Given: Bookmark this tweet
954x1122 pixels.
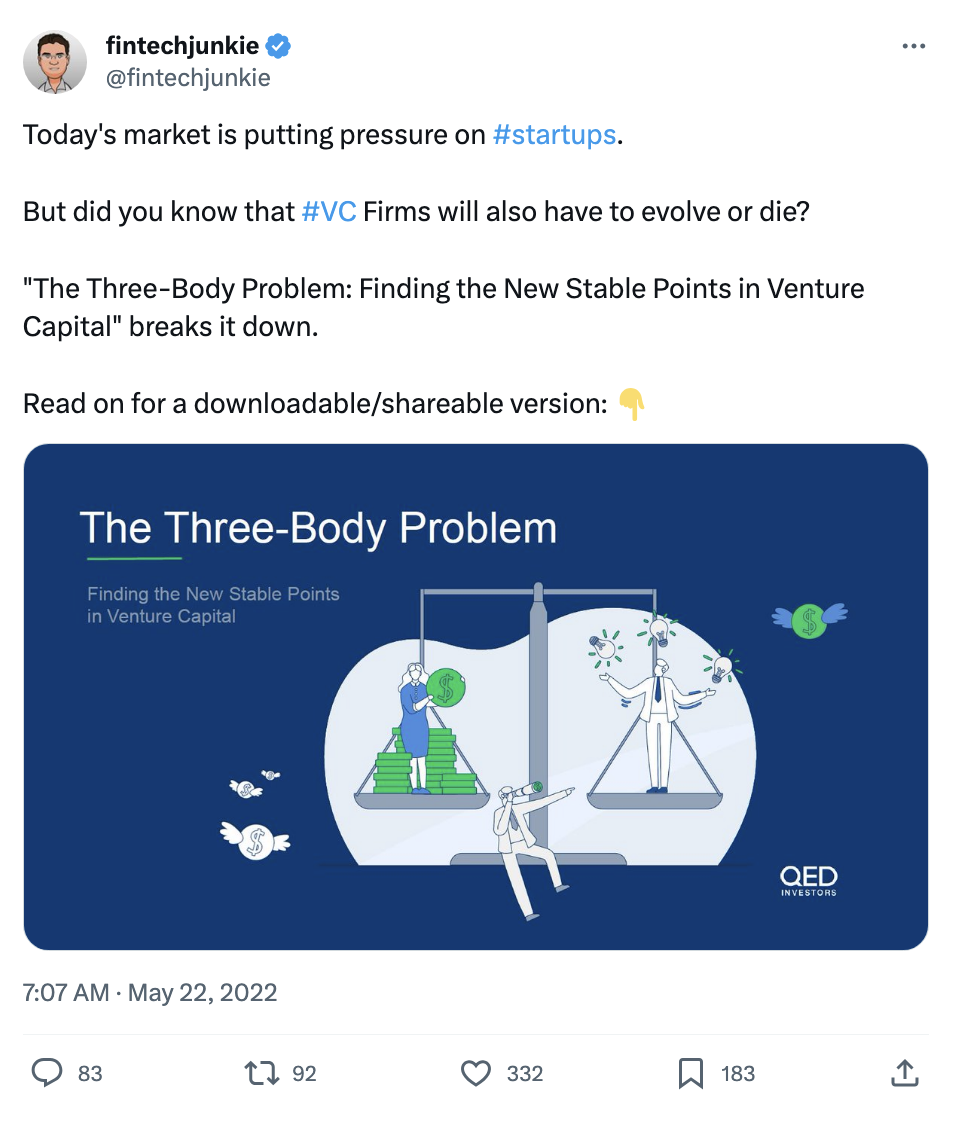Looking at the screenshot, I should tap(690, 1073).
